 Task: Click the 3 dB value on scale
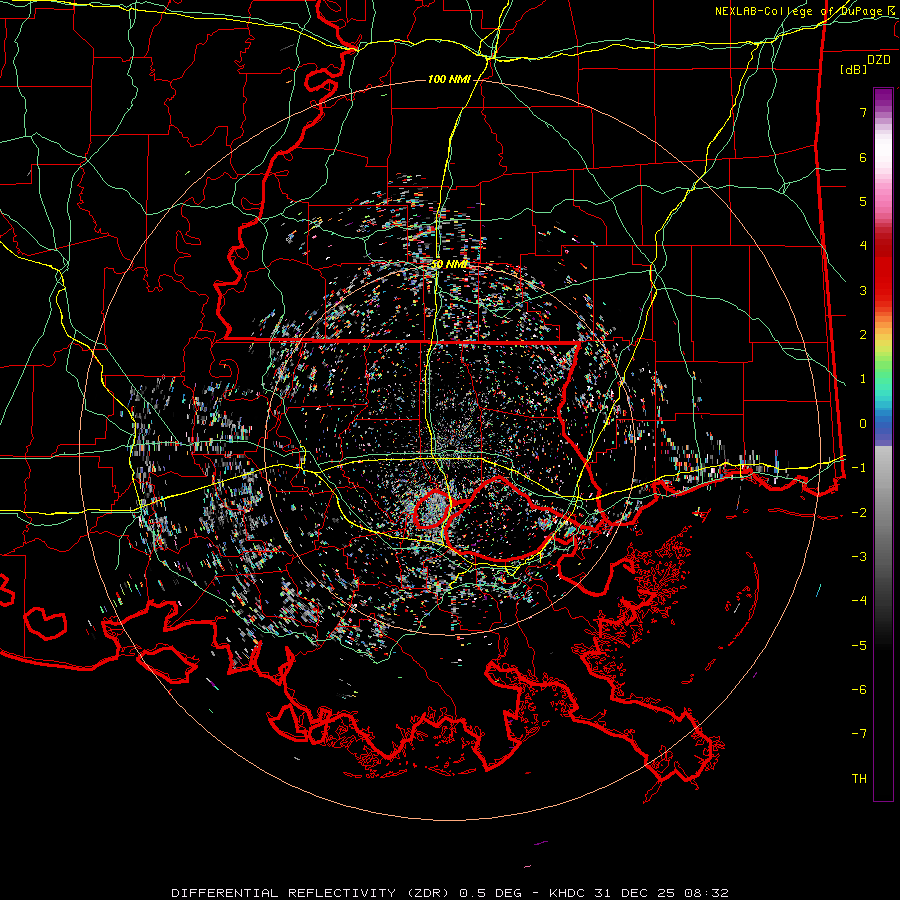(x=863, y=290)
